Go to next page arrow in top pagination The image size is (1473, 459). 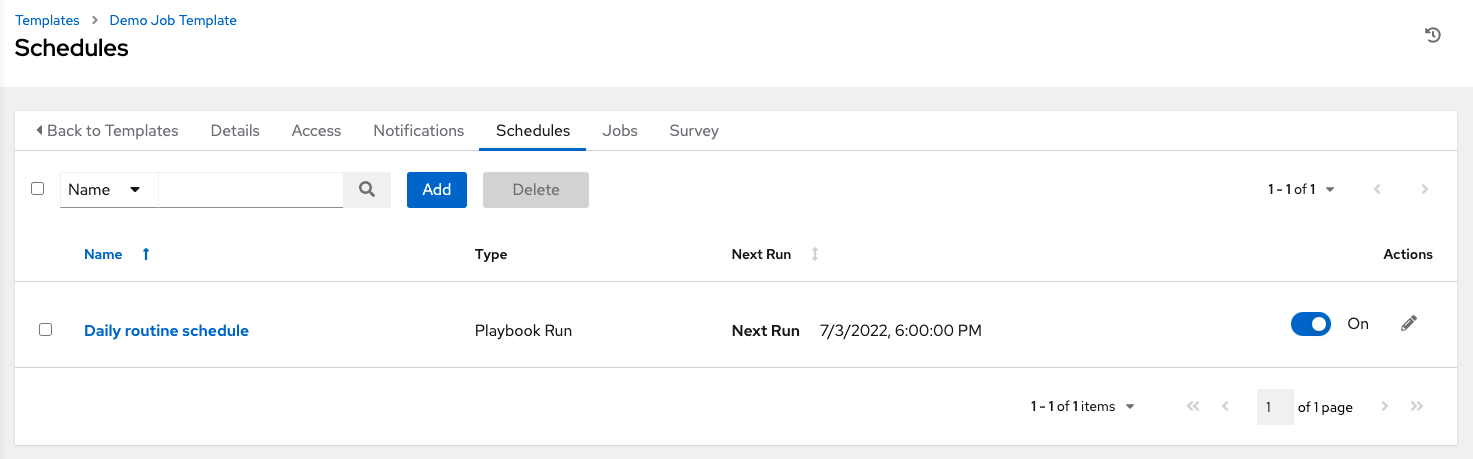[1425, 189]
